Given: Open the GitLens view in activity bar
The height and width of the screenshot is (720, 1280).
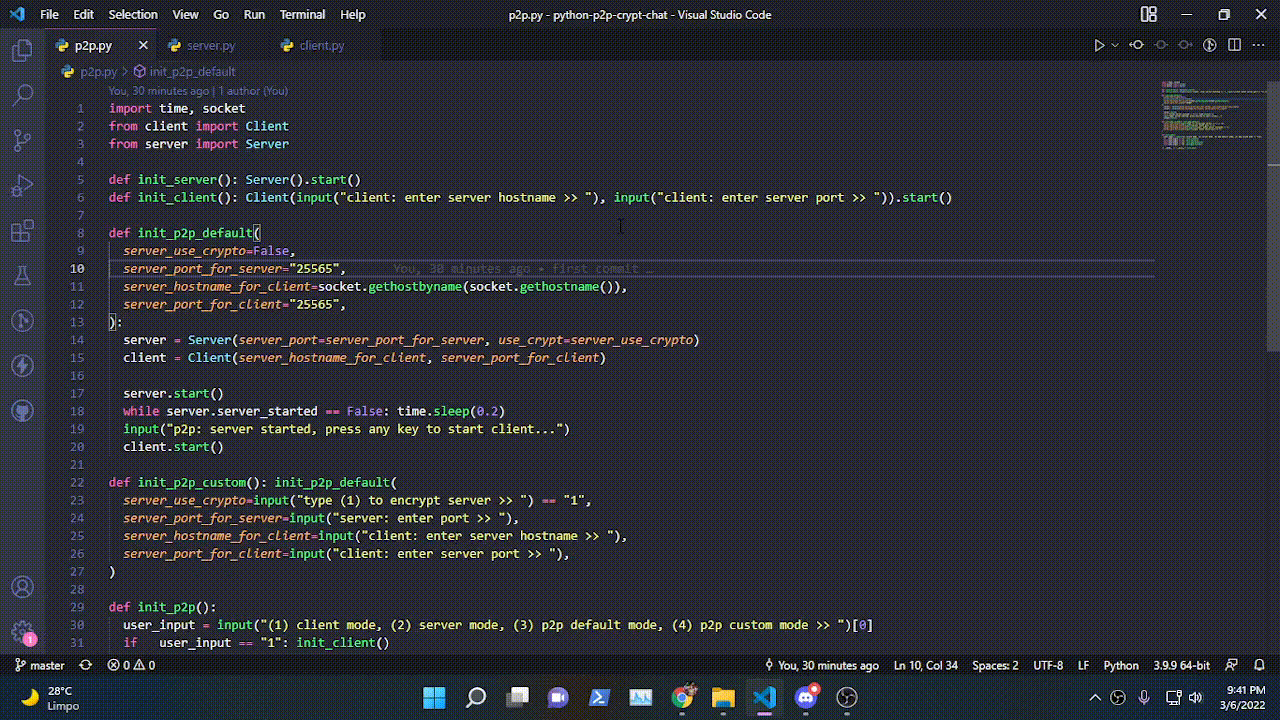Looking at the screenshot, I should click(x=22, y=321).
